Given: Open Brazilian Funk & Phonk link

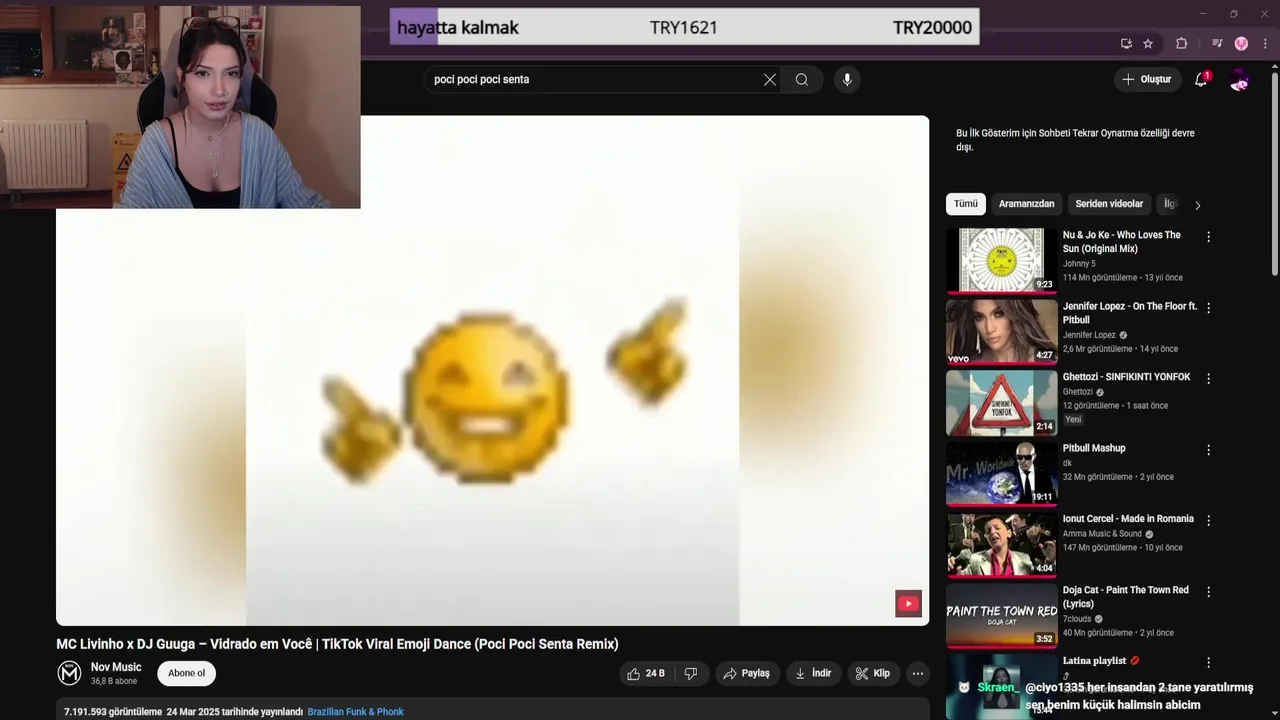Looking at the screenshot, I should click(x=355, y=712).
